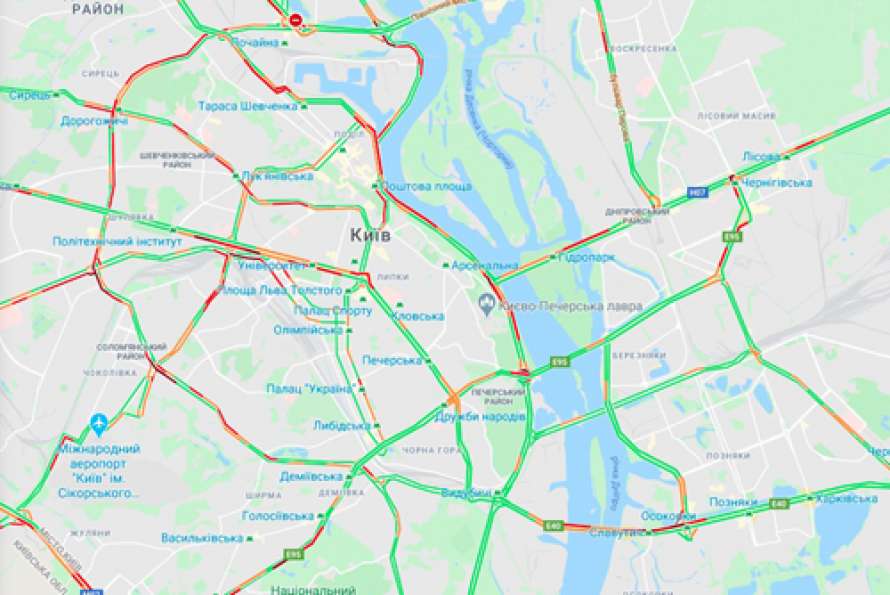The image size is (890, 595).
Task: Select the Політехнічний інститут station
Action: 117,241
